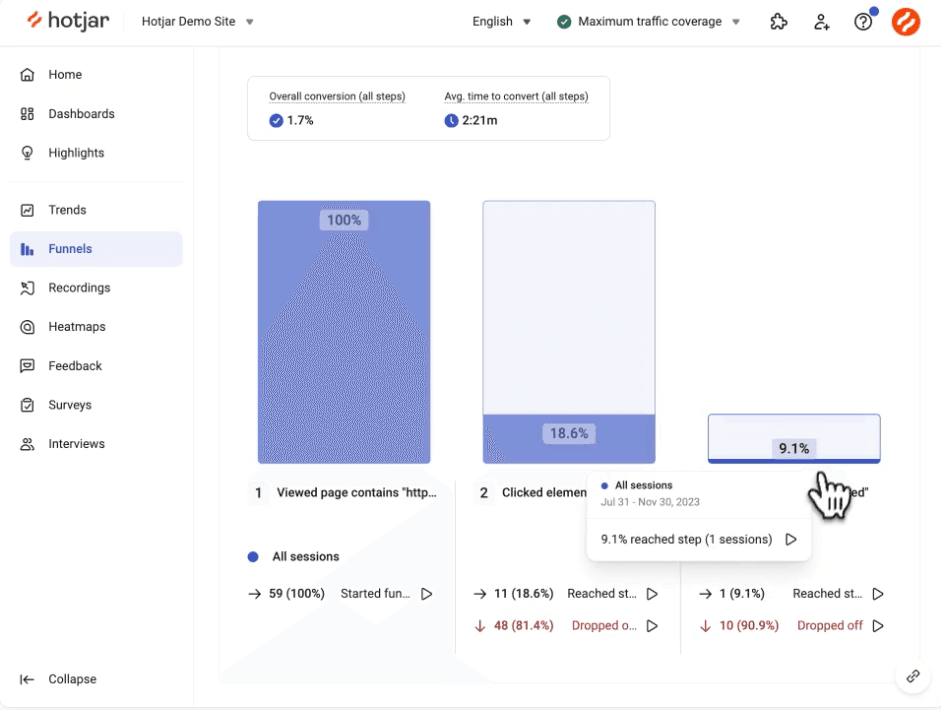The height and width of the screenshot is (710, 941).
Task: Play recordings for 10 dropped-off sessions
Action: [878, 626]
